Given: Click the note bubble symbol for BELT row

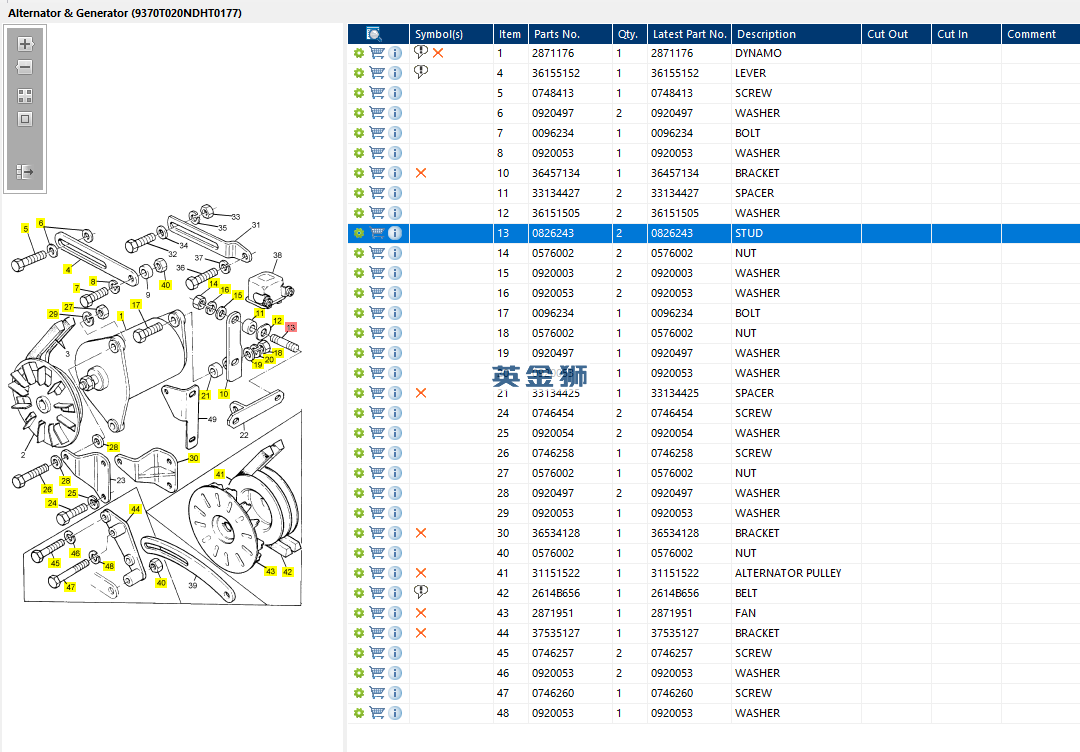Looking at the screenshot, I should point(421,592).
